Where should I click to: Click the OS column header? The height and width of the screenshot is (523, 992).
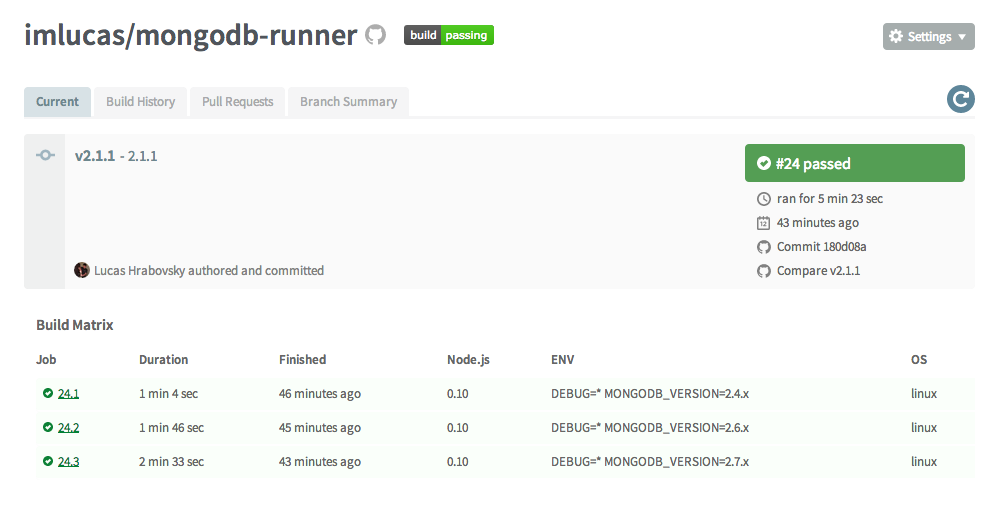coord(919,359)
